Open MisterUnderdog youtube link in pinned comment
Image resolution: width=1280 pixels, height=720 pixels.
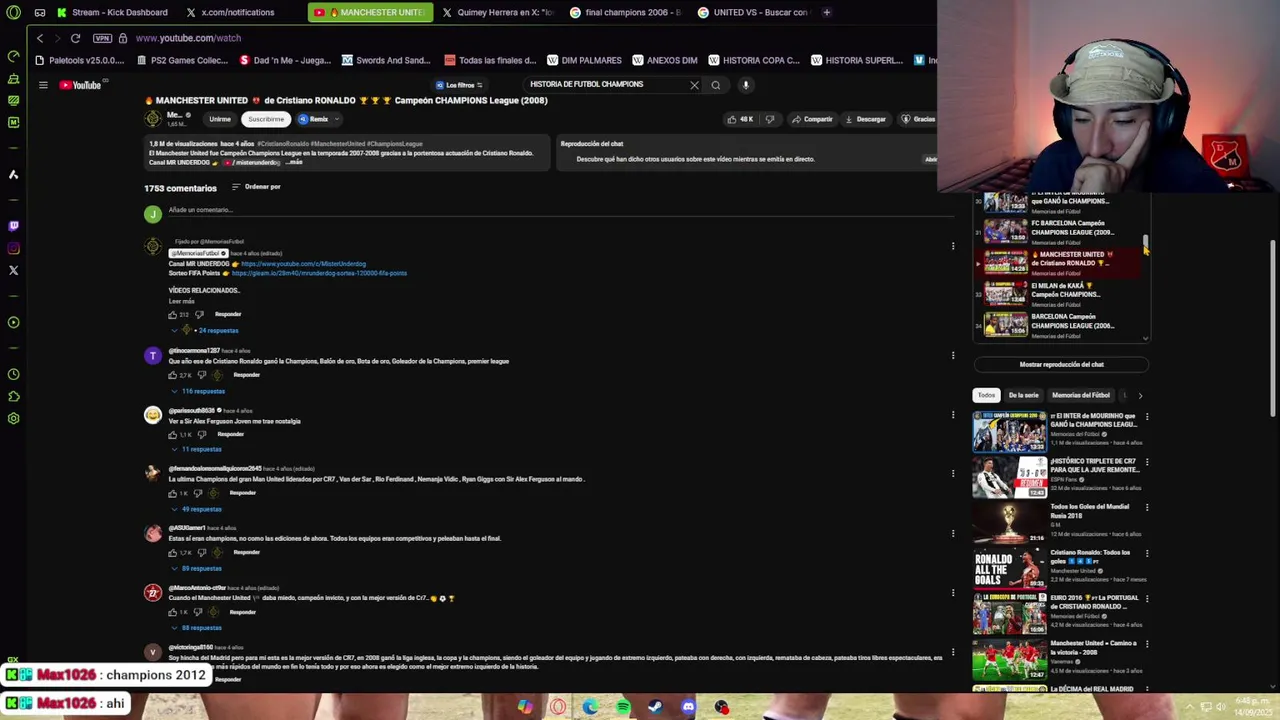point(303,264)
